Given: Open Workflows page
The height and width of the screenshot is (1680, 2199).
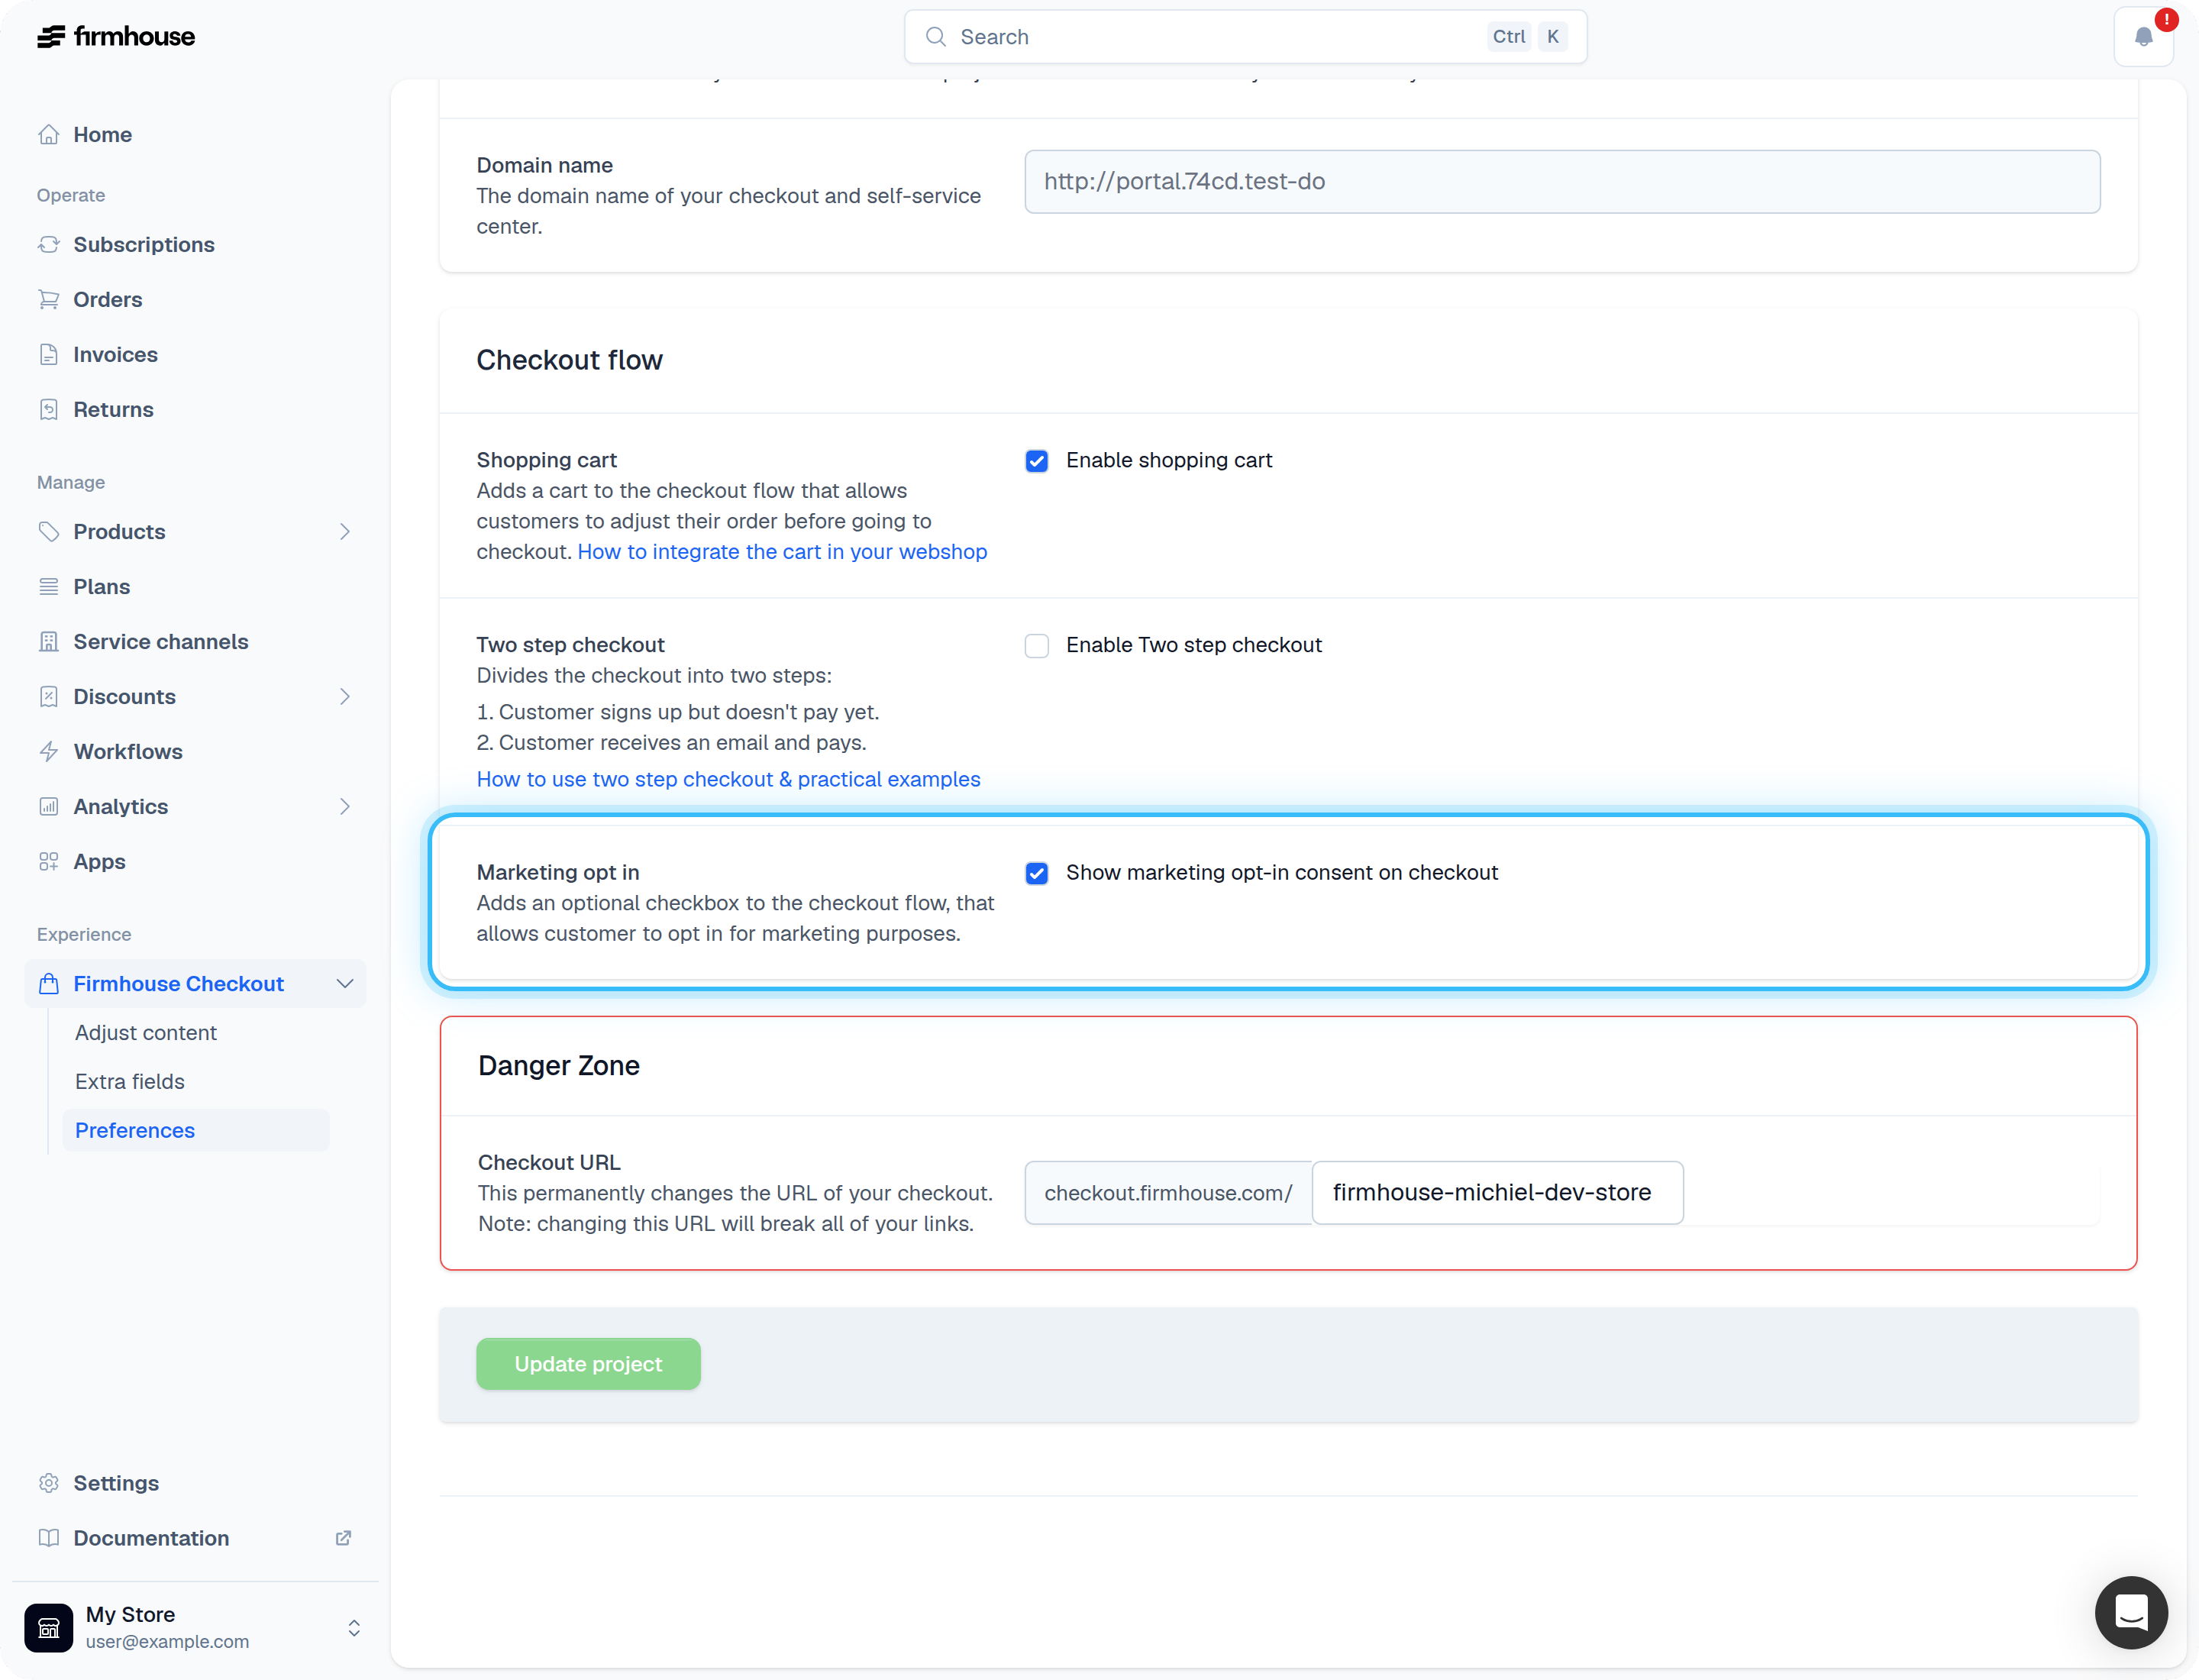Looking at the screenshot, I should (x=128, y=751).
